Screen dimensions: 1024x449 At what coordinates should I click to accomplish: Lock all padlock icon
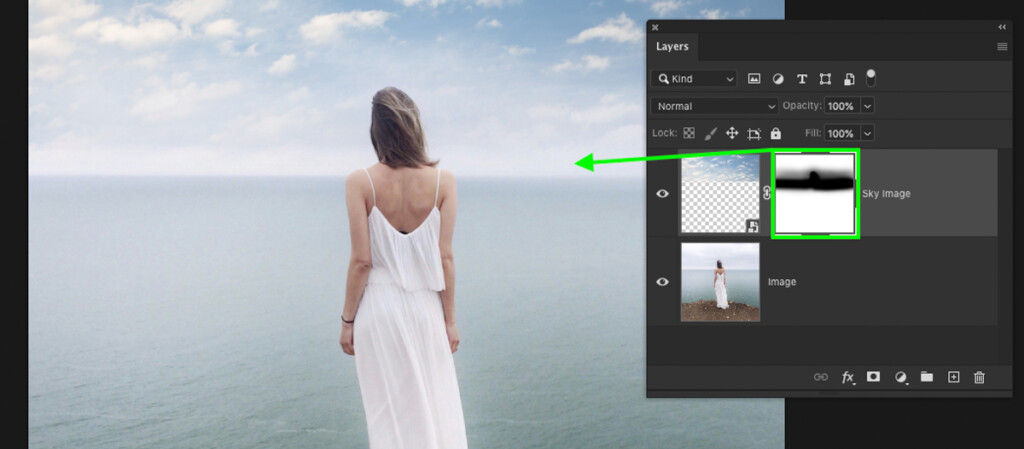[776, 133]
